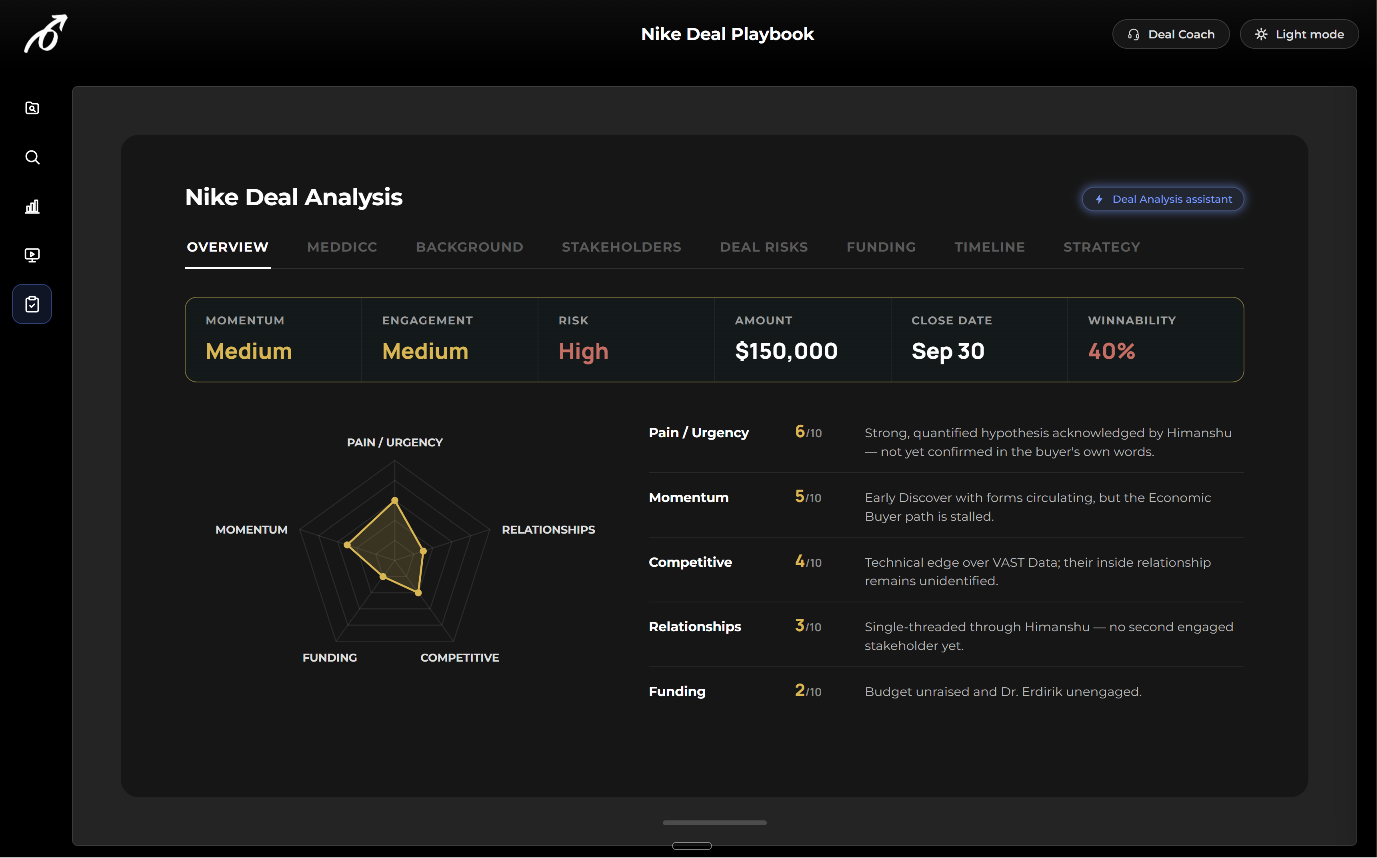Screen dimensions: 1377x858
Task: Click FUNDING label under radar chart
Action: click(x=329, y=658)
